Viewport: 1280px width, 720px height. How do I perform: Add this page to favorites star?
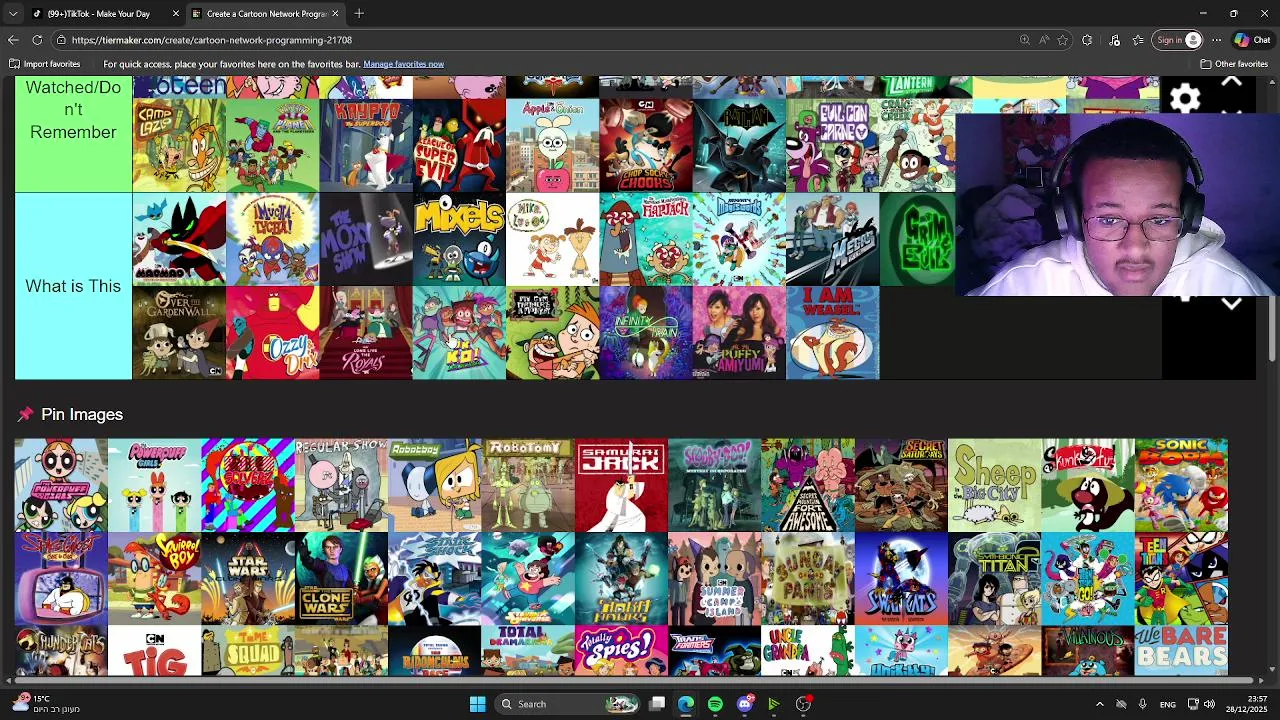1062,40
